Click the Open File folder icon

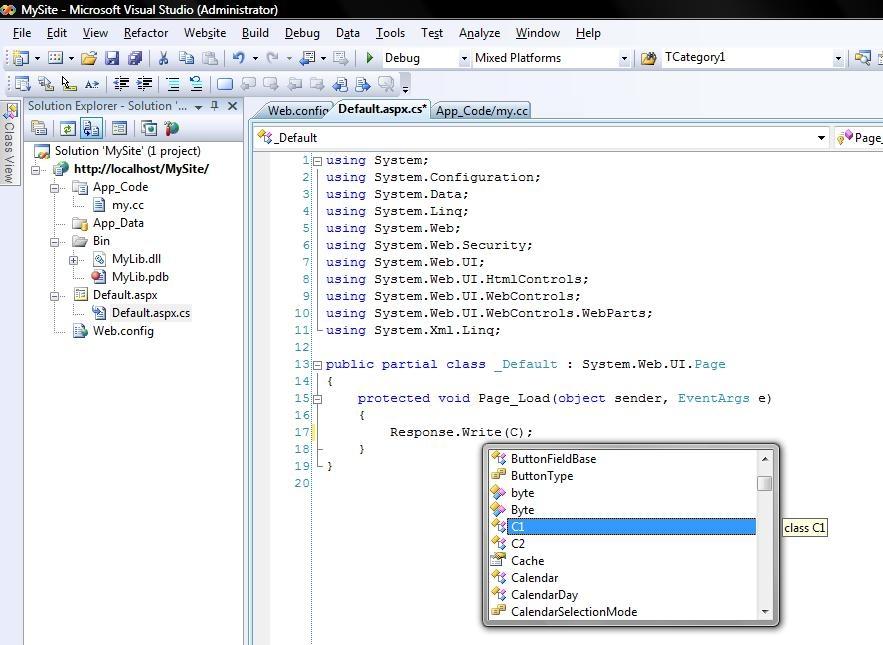click(x=89, y=57)
